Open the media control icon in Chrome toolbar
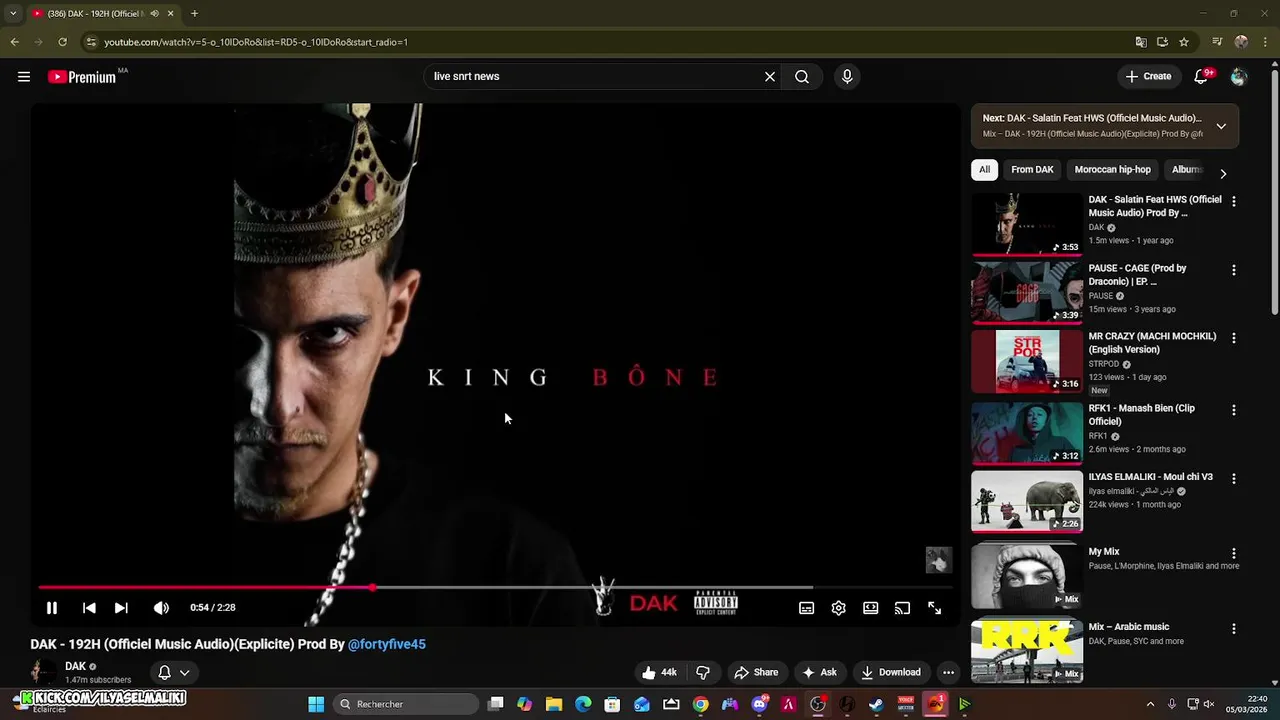Screen dimensions: 1280x720 [1217, 42]
